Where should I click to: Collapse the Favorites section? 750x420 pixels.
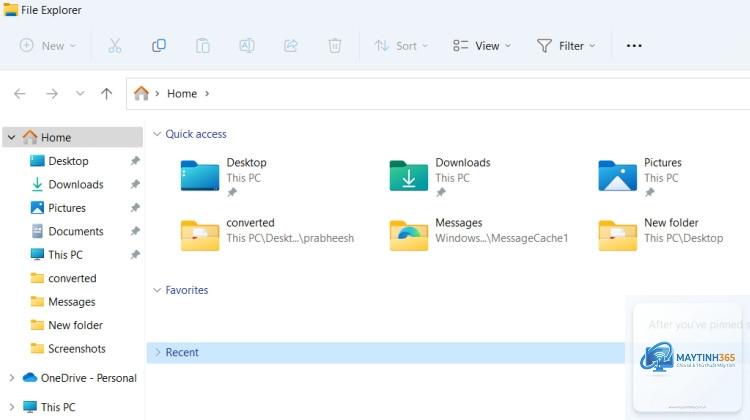[157, 290]
